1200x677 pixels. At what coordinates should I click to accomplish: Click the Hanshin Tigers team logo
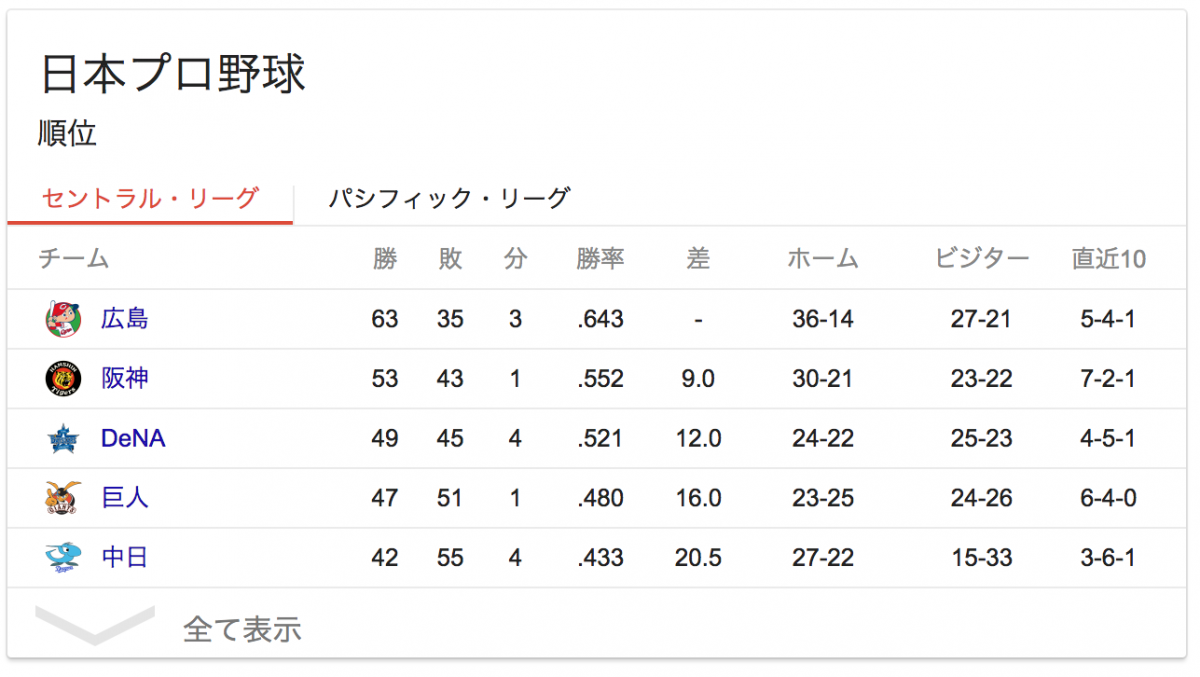[x=60, y=379]
